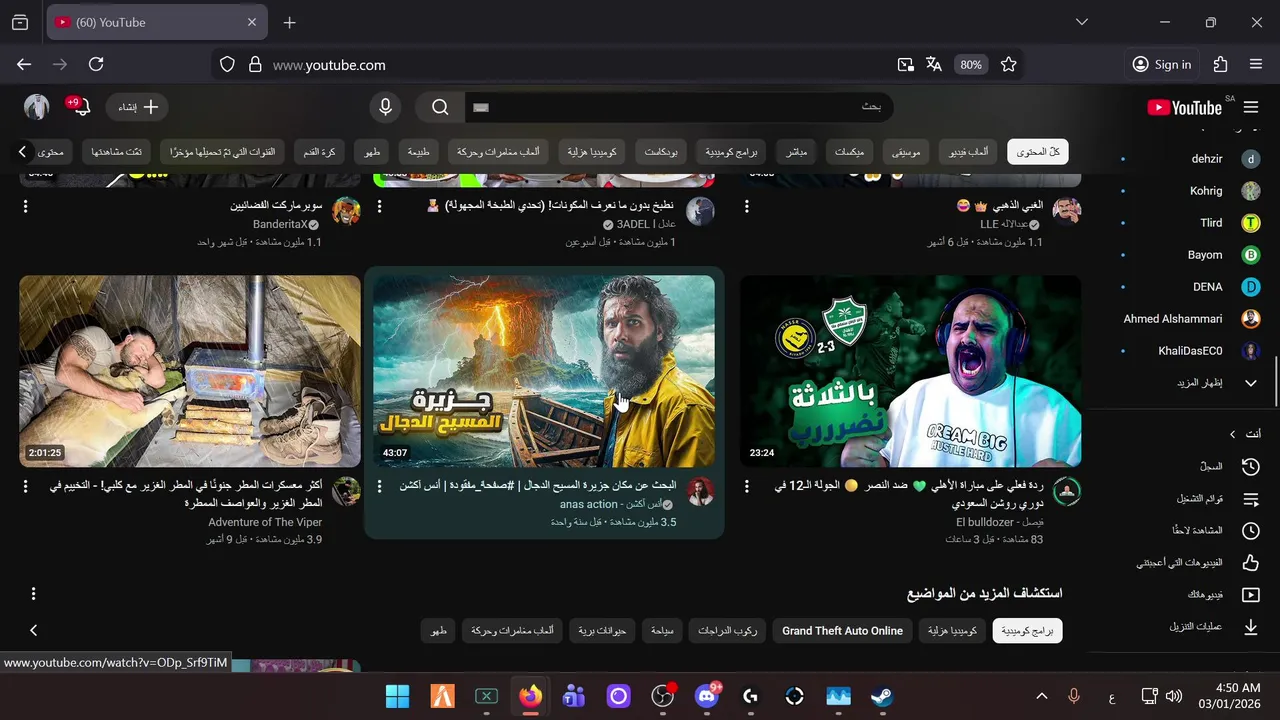
Task: Select the 'مباشر' filter chip
Action: [796, 152]
